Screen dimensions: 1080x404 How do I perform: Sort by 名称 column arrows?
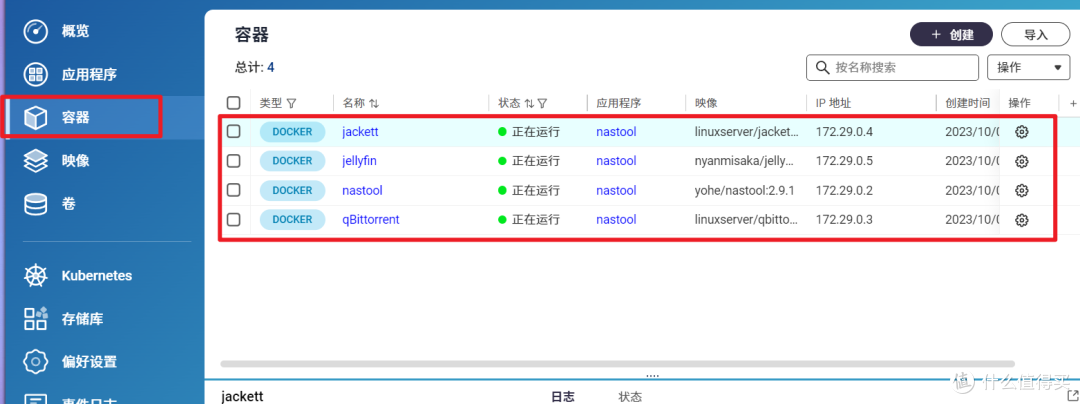373,103
